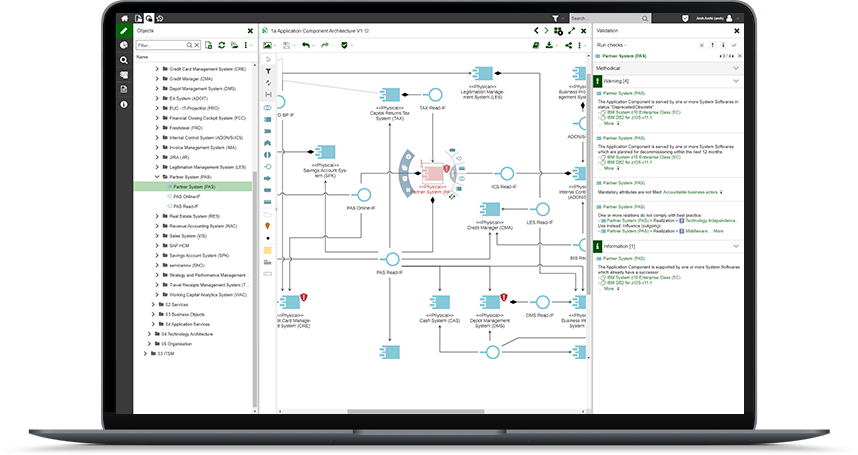Click the Accountable business actors link

pyautogui.click(x=683, y=191)
